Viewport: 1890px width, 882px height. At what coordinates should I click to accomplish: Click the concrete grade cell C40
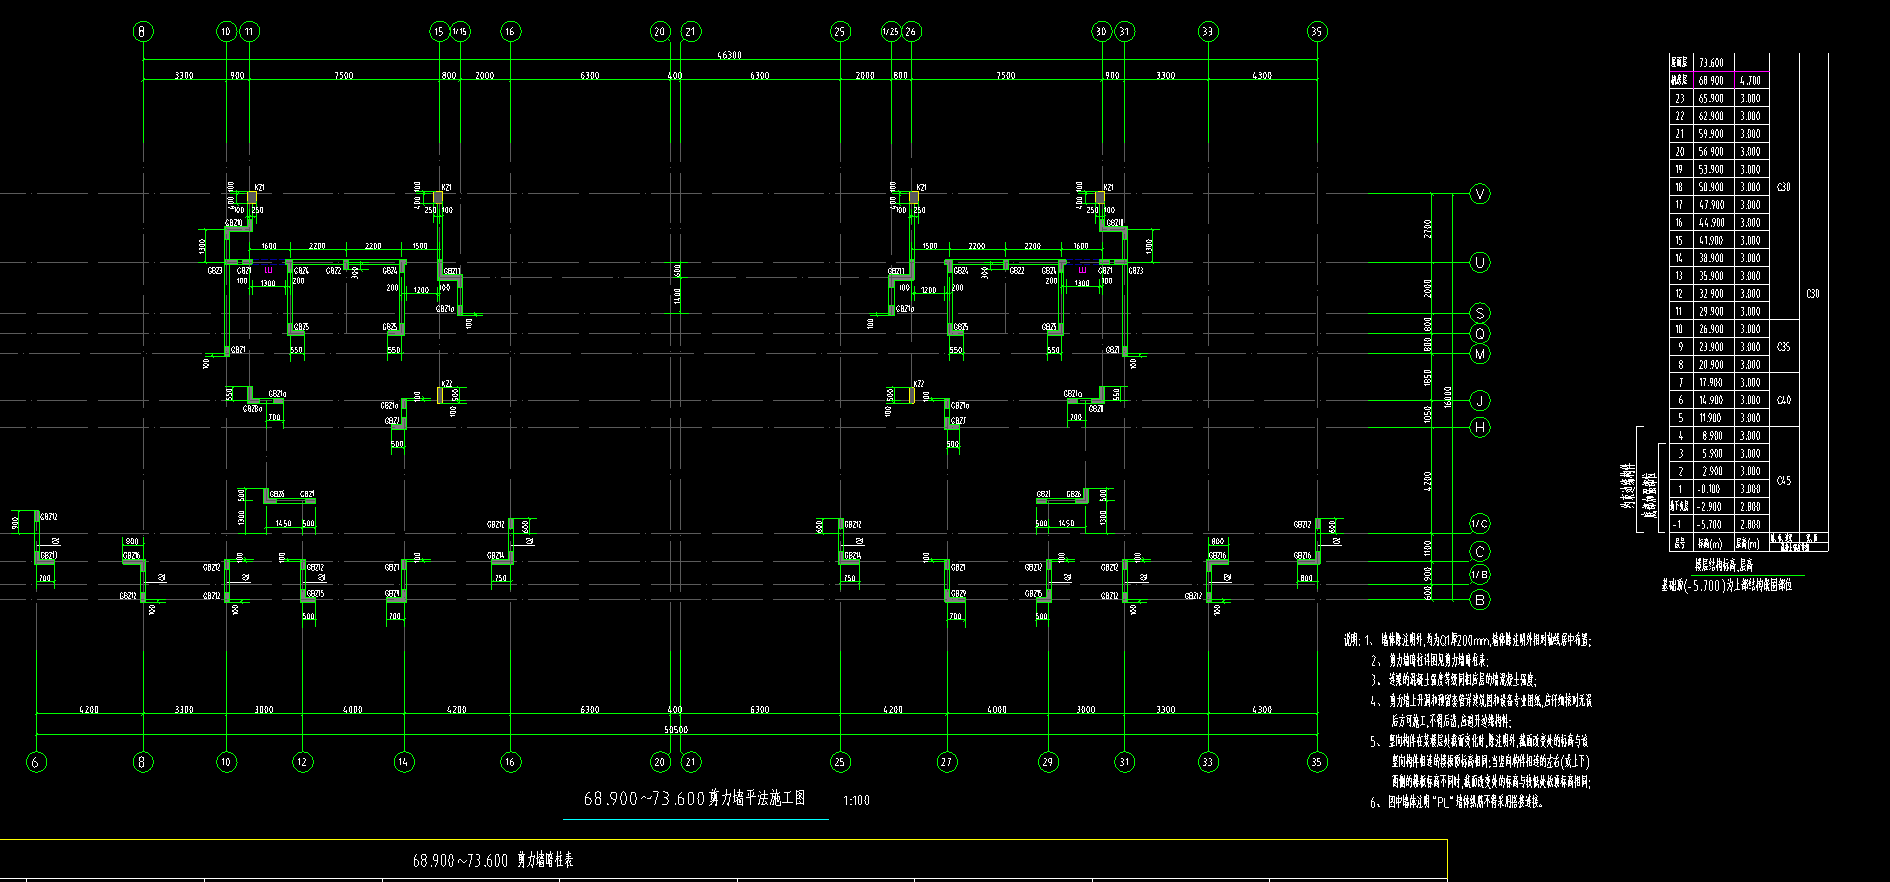[1783, 400]
